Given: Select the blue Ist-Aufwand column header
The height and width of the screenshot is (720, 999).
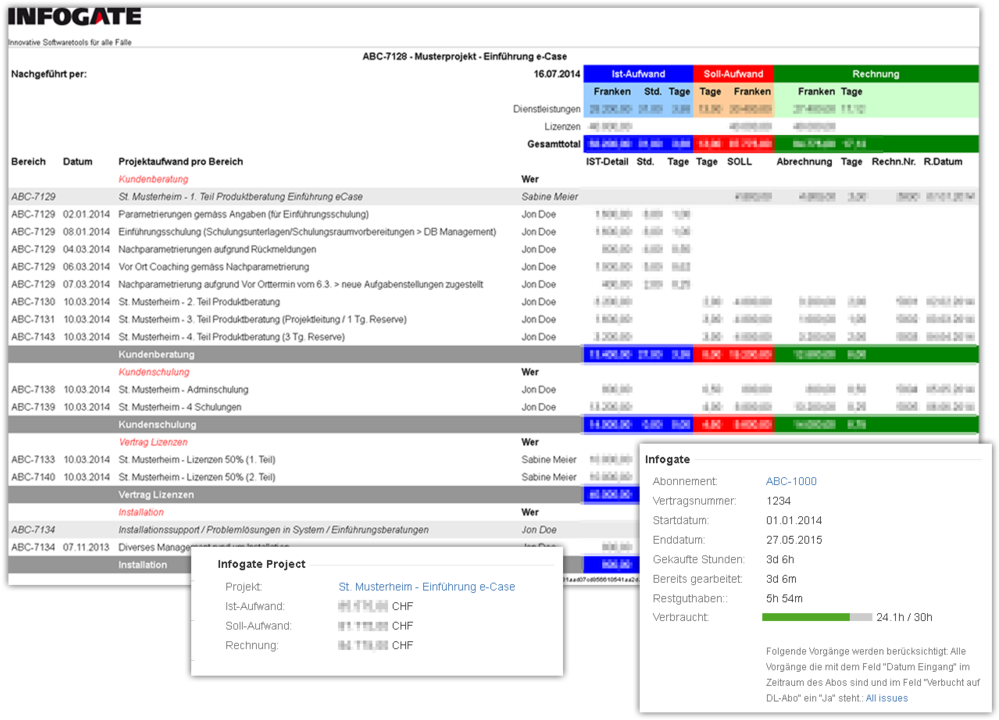Looking at the screenshot, I should [x=637, y=74].
